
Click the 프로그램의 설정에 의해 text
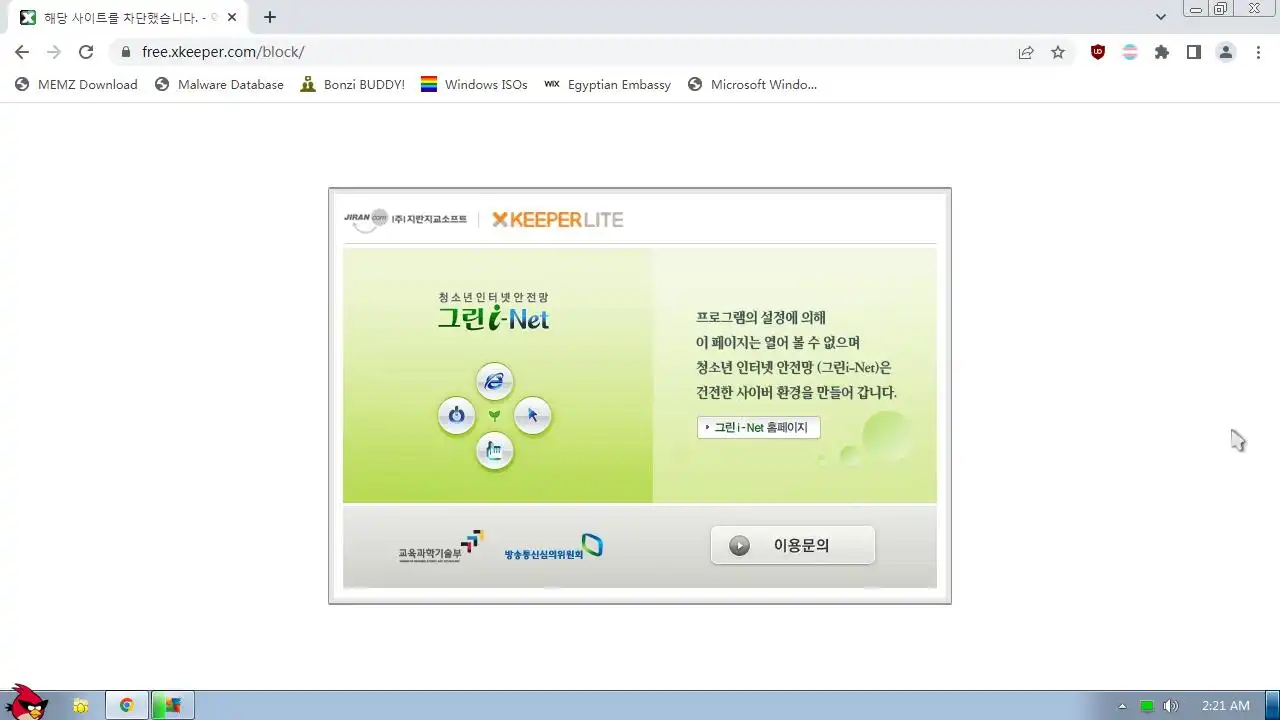[x=761, y=318]
